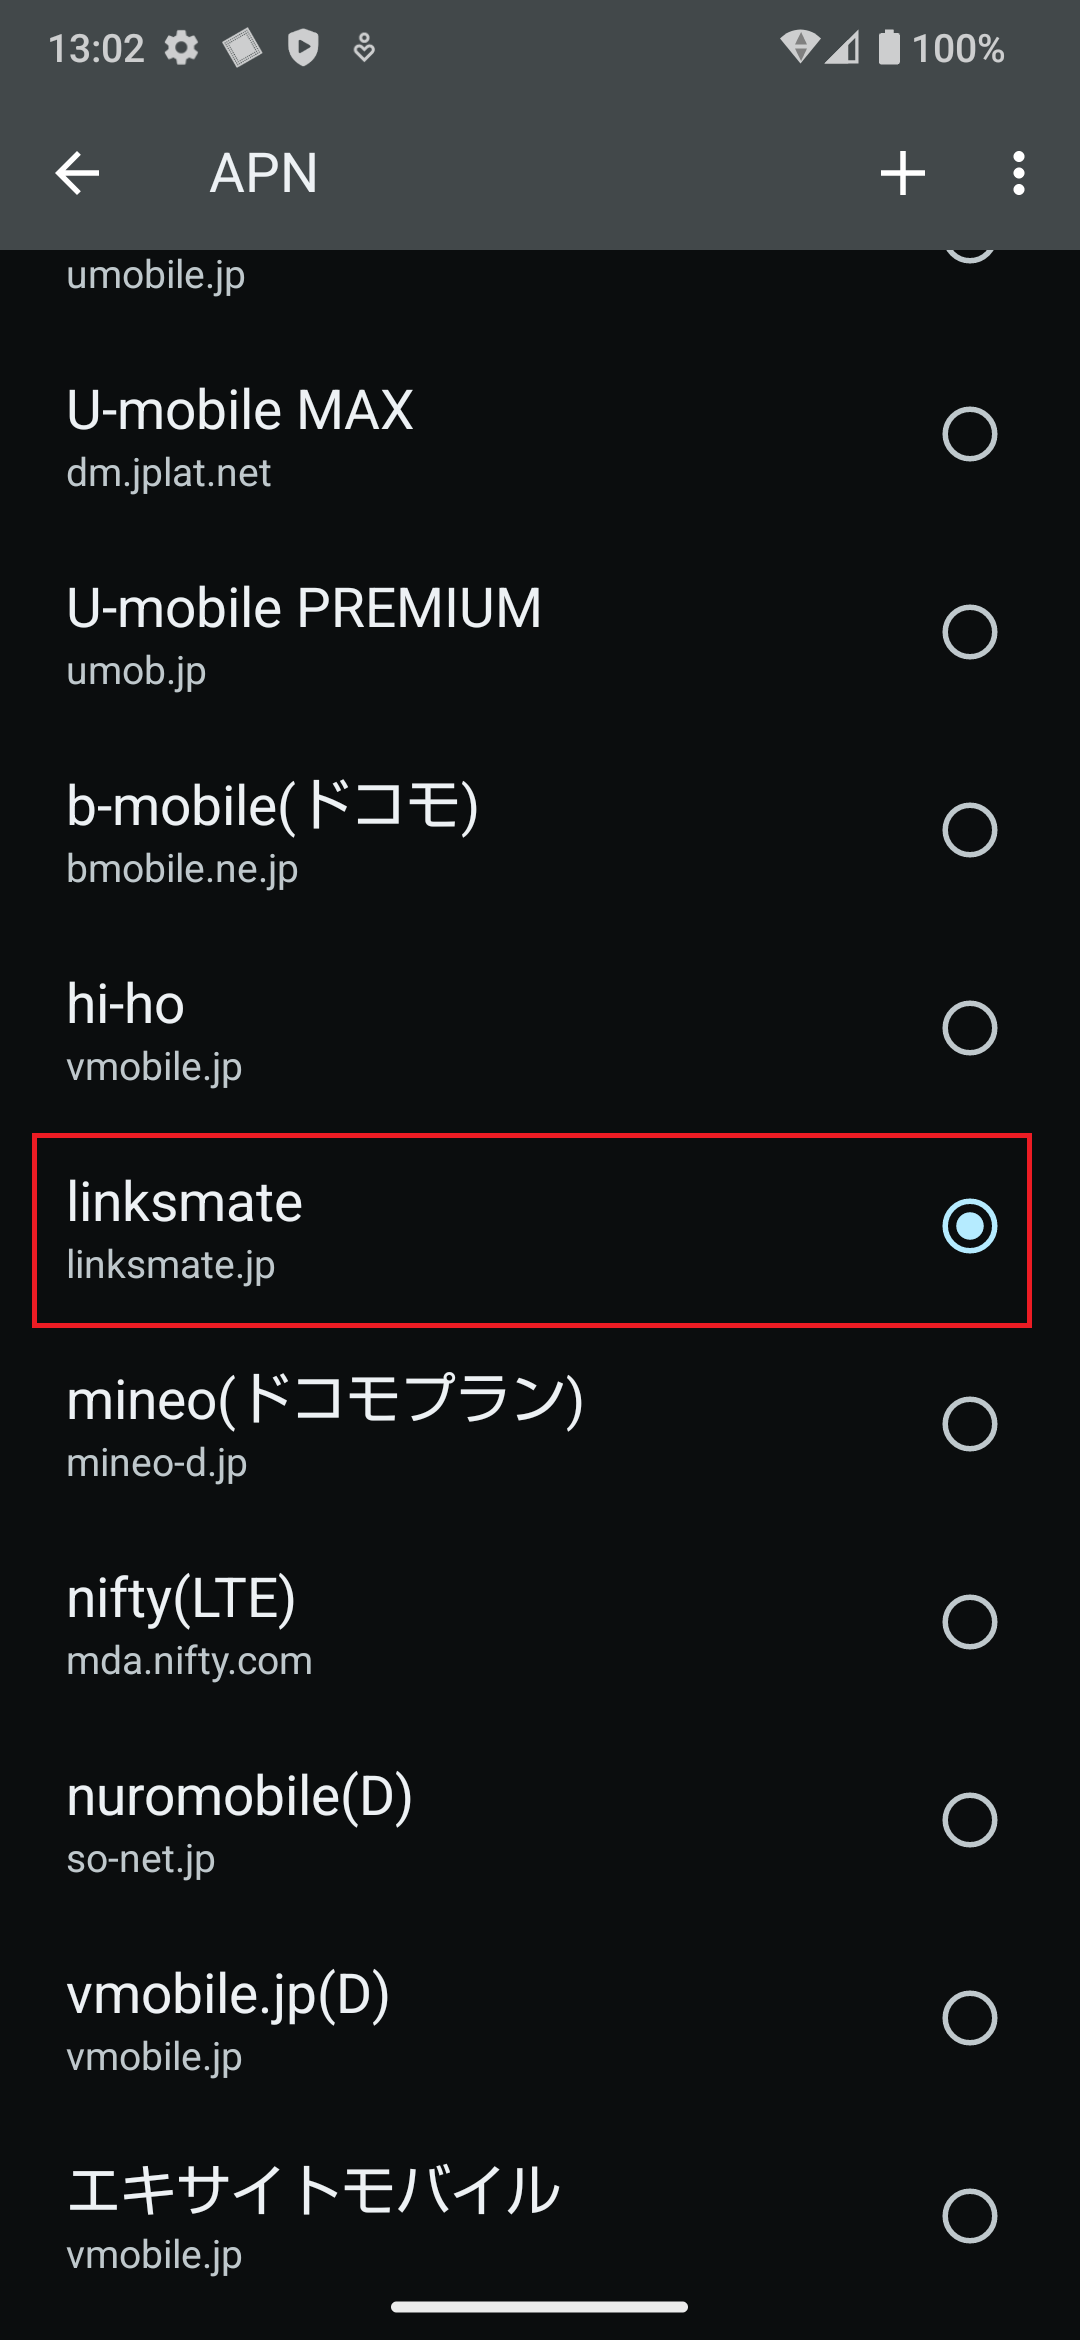Tap the back arrow on the APN screen
The height and width of the screenshot is (2340, 1080).
(76, 173)
